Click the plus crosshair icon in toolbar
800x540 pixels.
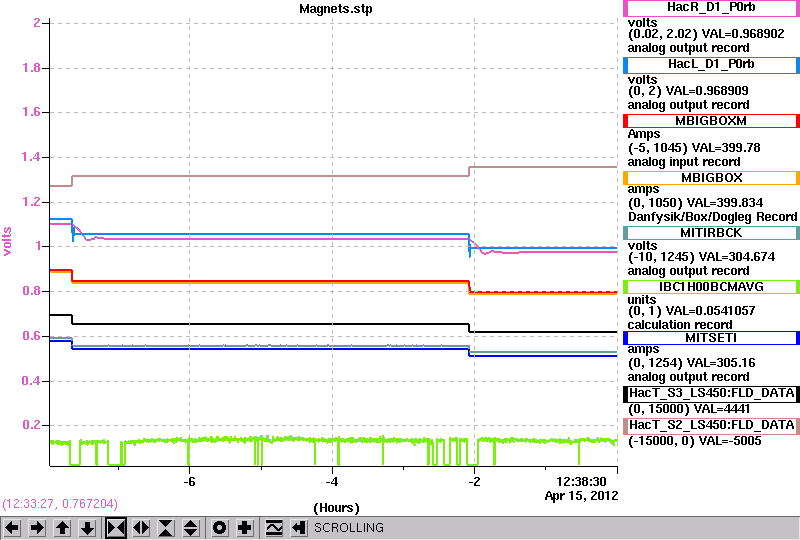tap(245, 528)
